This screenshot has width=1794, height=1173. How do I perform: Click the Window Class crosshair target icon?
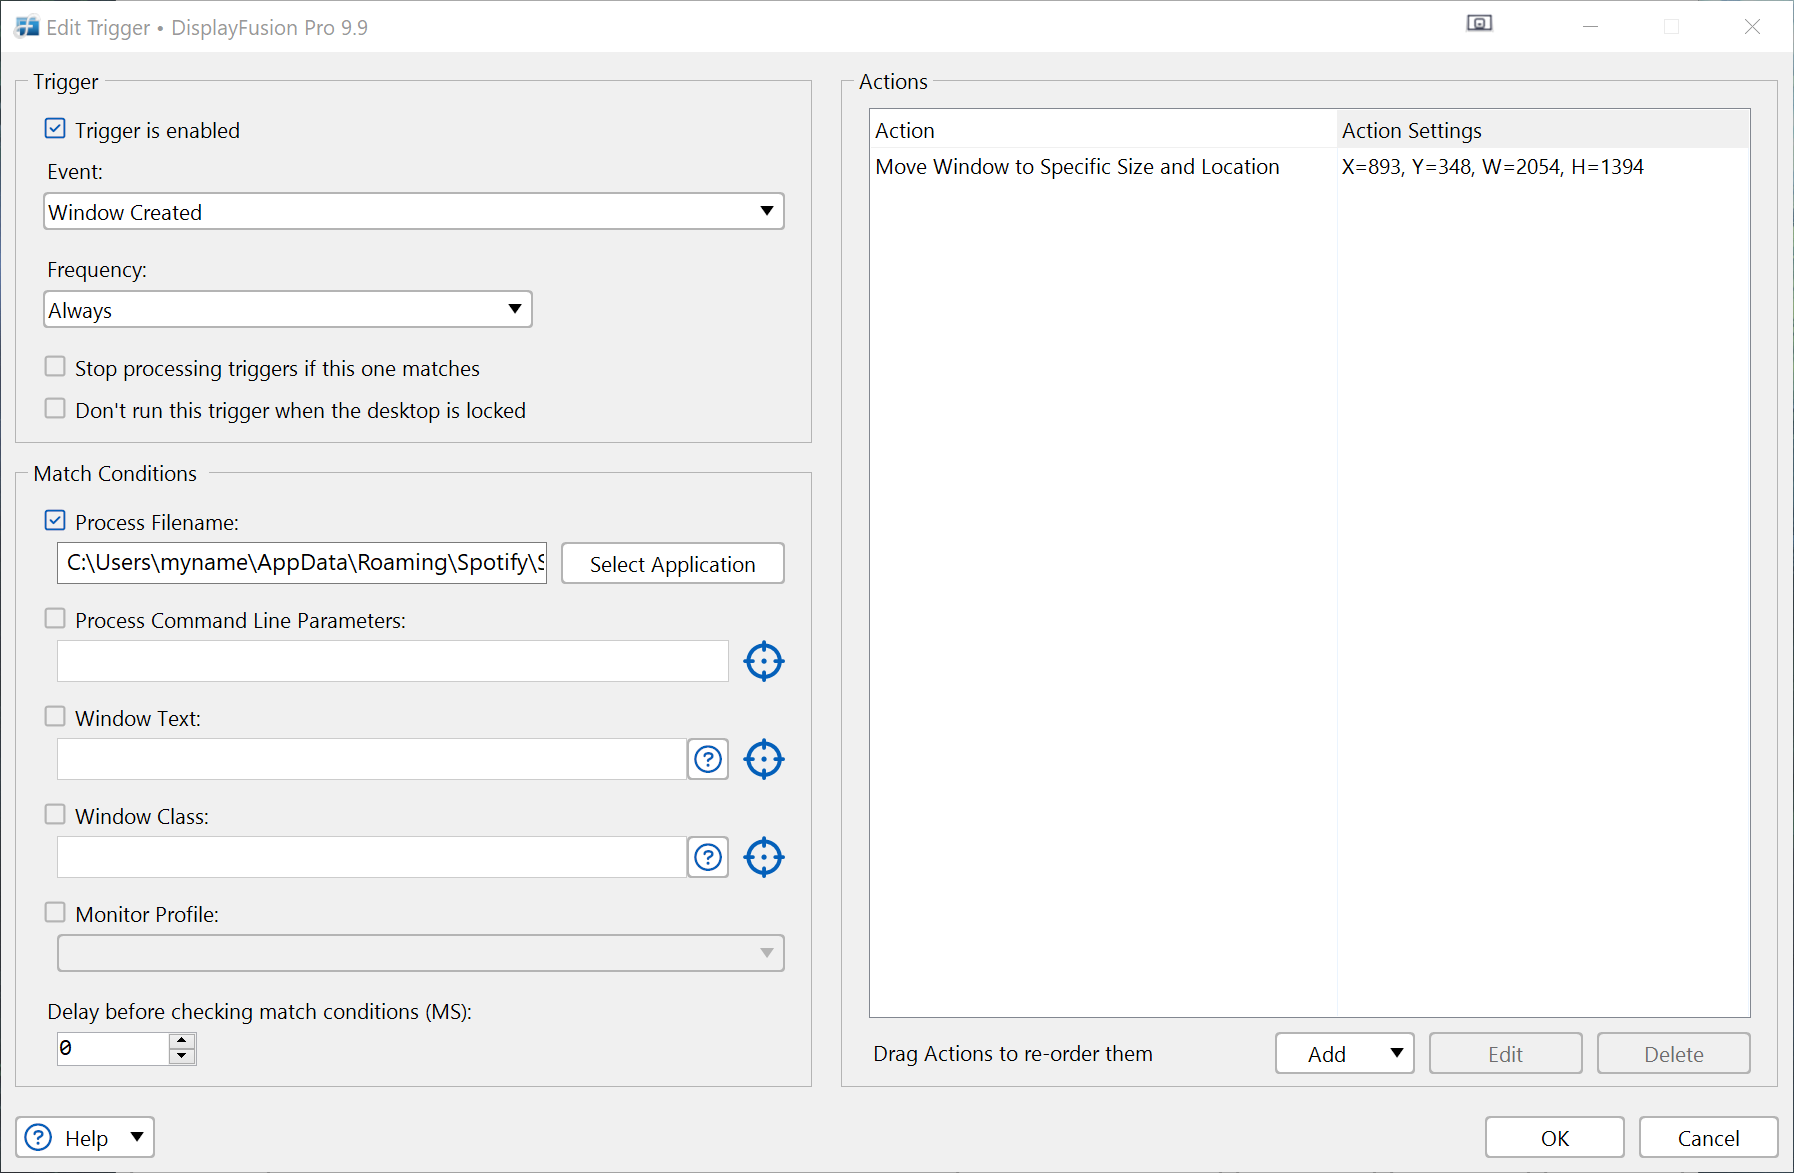764,857
